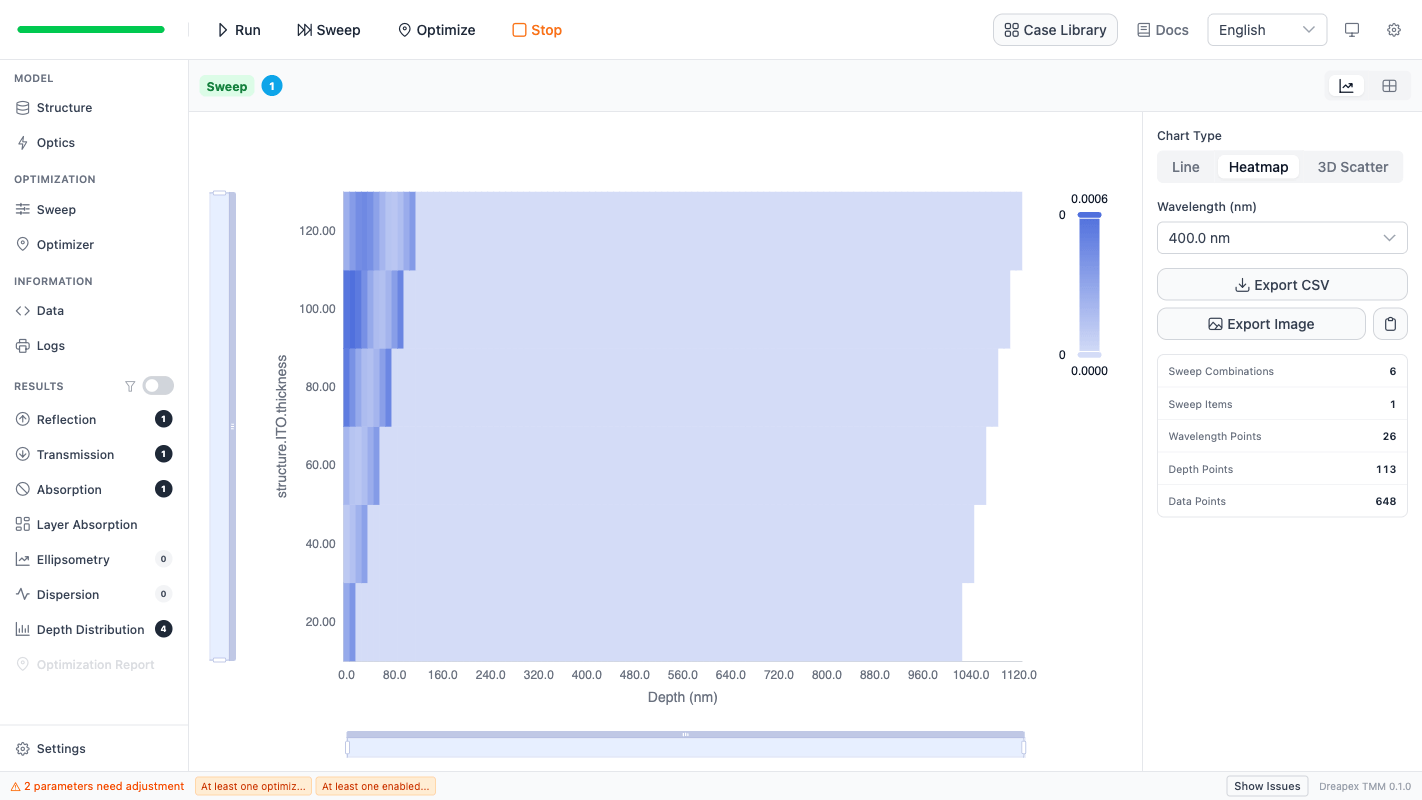
Task: Open the app settings gear icon
Action: [x=1393, y=30]
